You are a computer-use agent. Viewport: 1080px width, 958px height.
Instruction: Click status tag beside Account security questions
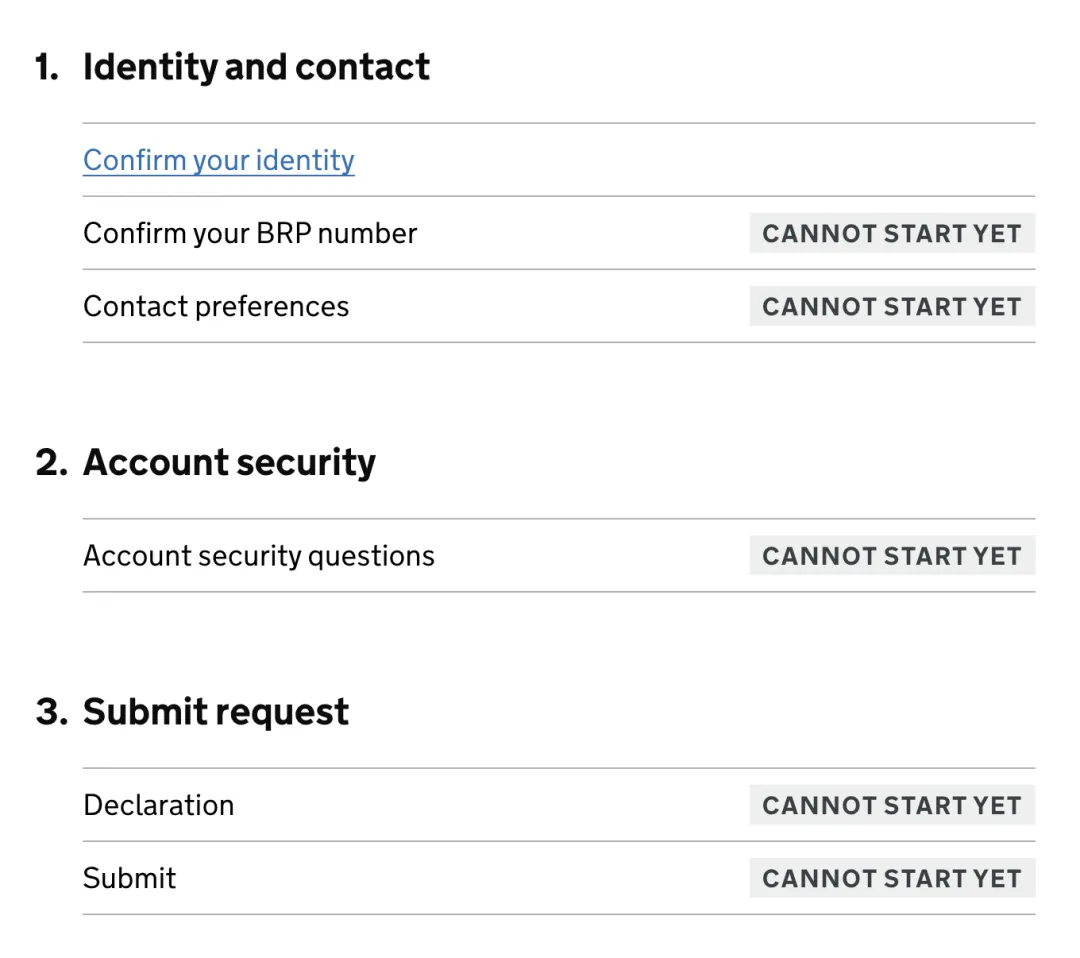891,556
